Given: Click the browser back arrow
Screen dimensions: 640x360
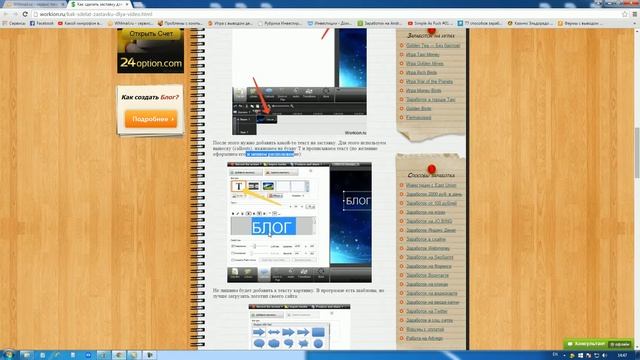Looking at the screenshot, I should pyautogui.click(x=6, y=14).
